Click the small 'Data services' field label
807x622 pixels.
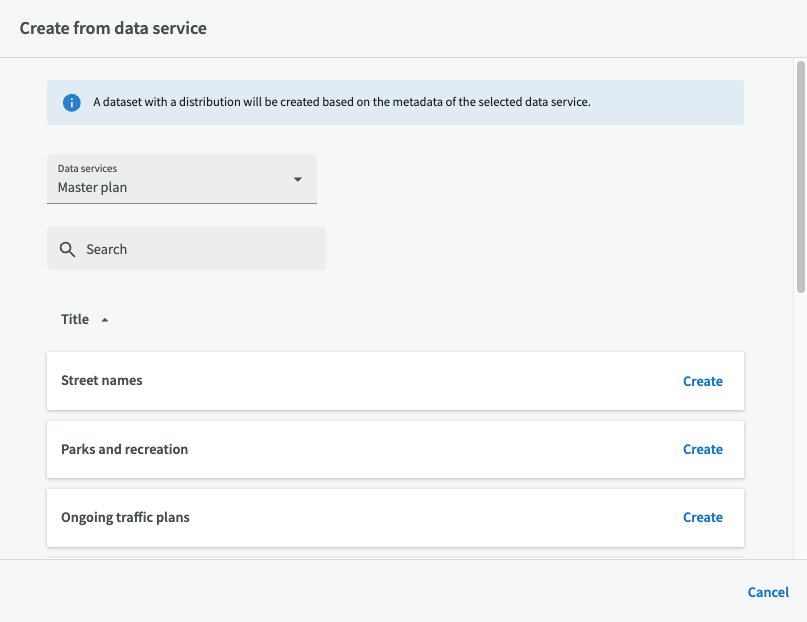(87, 168)
